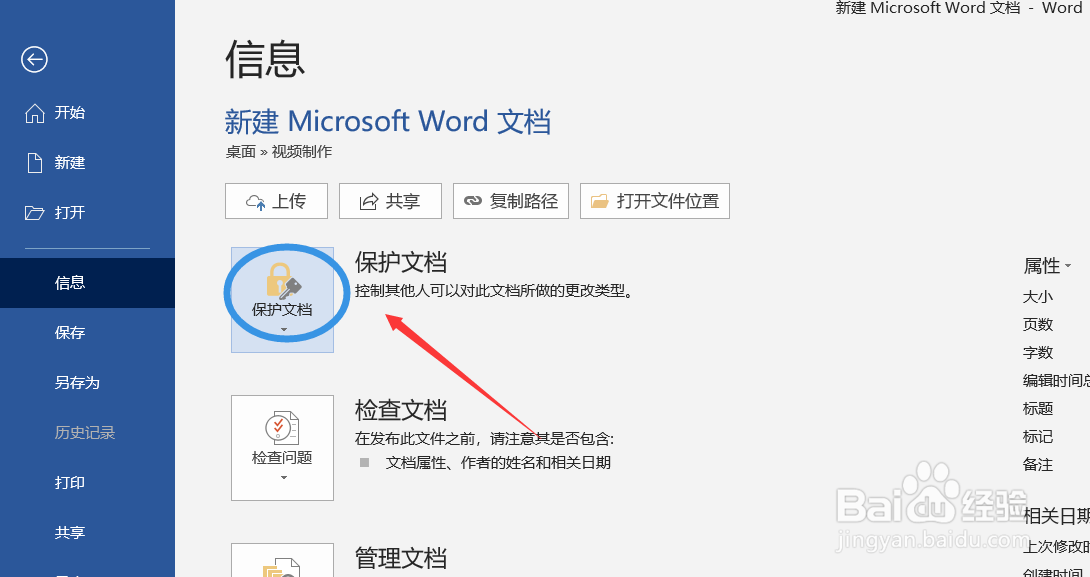The image size is (1090, 577).
Task: Click the 文档属性、作者的姓名和相关日期 line
Action: (498, 462)
